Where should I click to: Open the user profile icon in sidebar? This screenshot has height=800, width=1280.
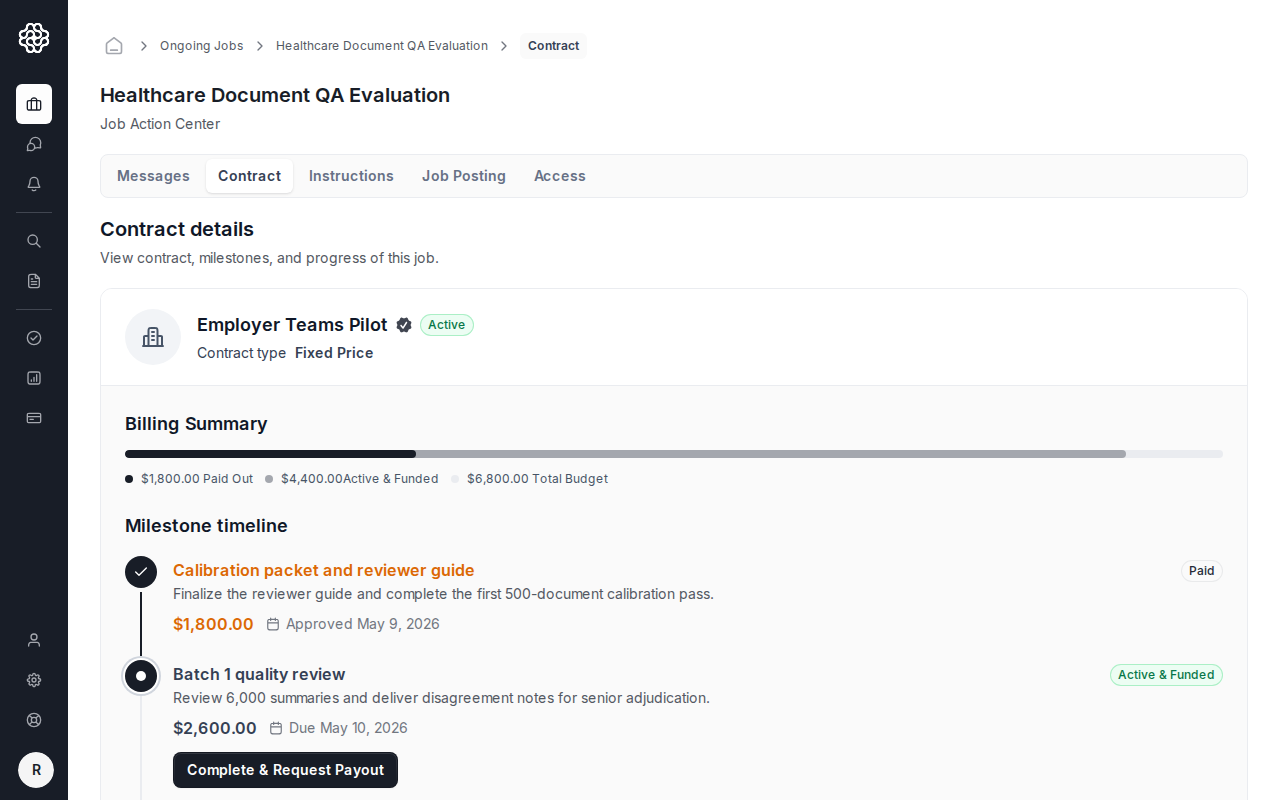coord(34,640)
